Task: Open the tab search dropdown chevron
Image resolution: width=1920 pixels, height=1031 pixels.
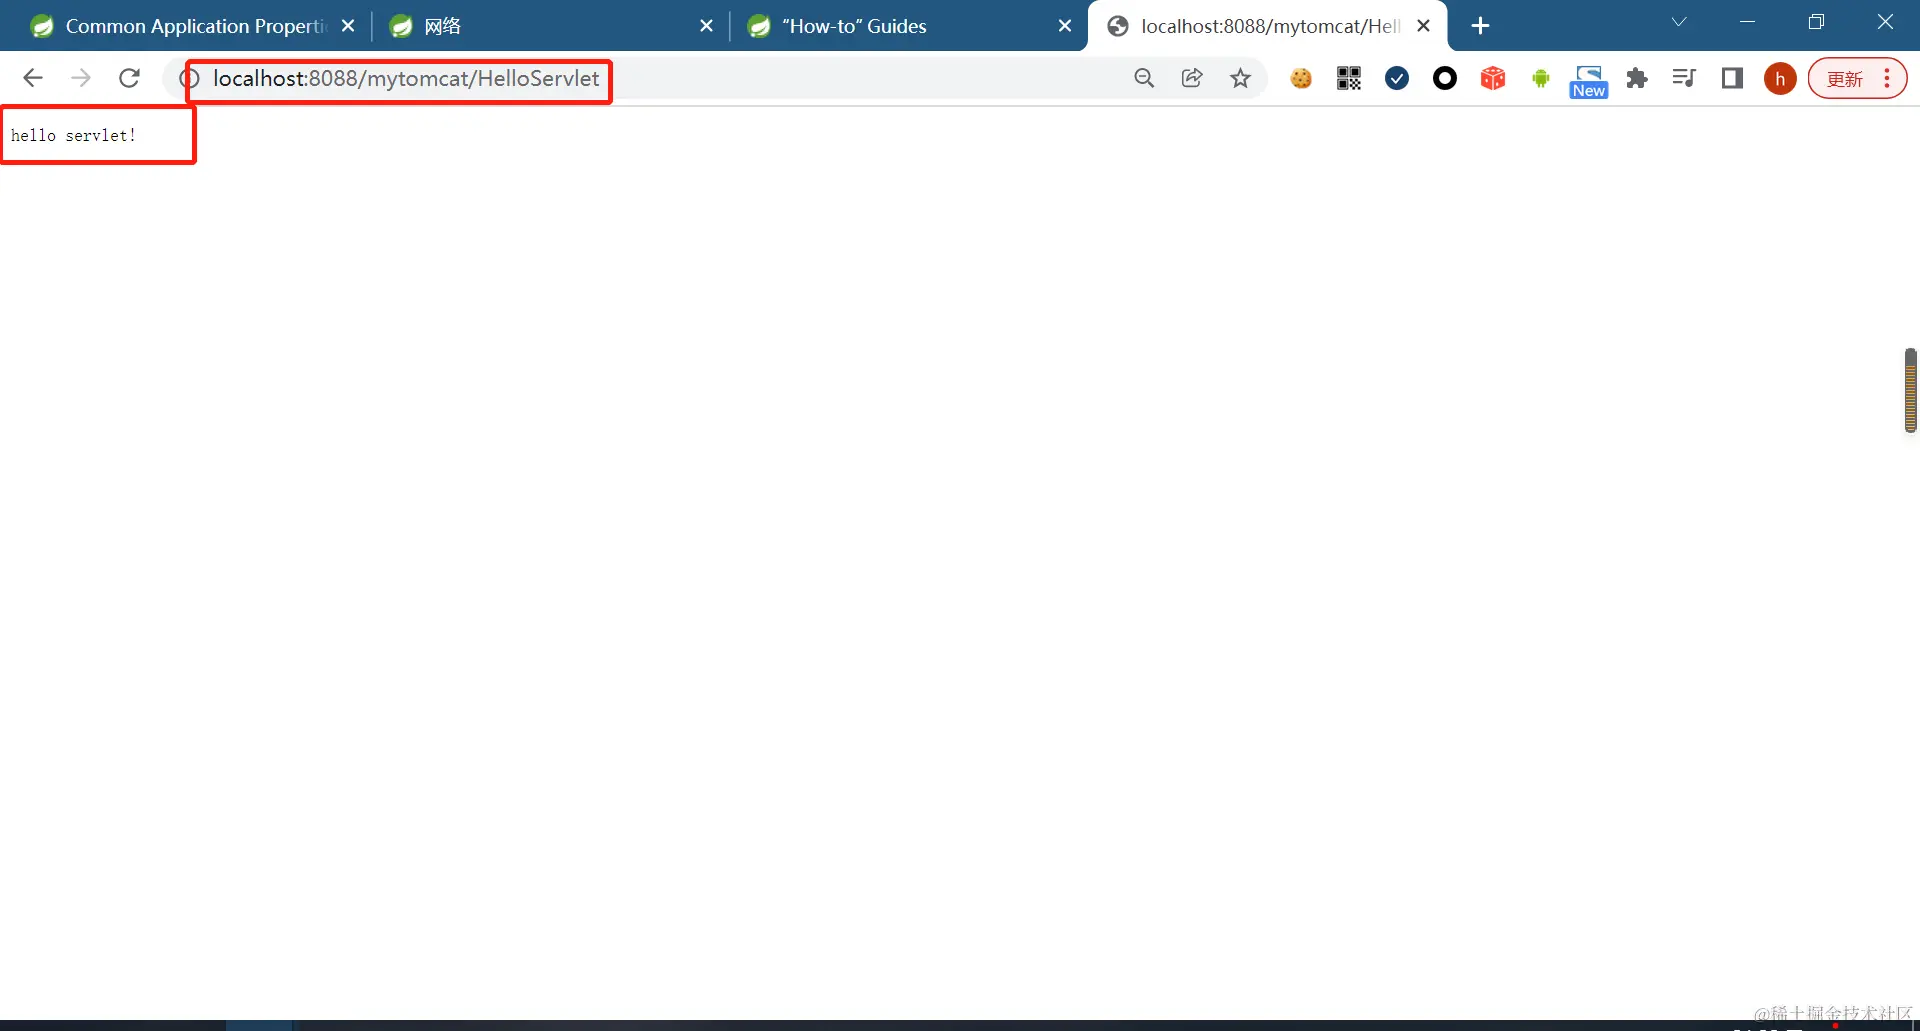Action: [x=1679, y=22]
